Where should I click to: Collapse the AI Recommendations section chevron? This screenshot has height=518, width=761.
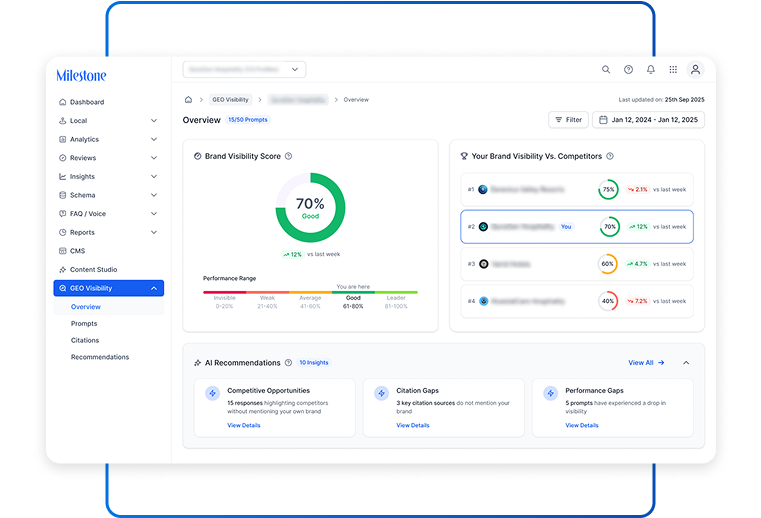pos(686,363)
